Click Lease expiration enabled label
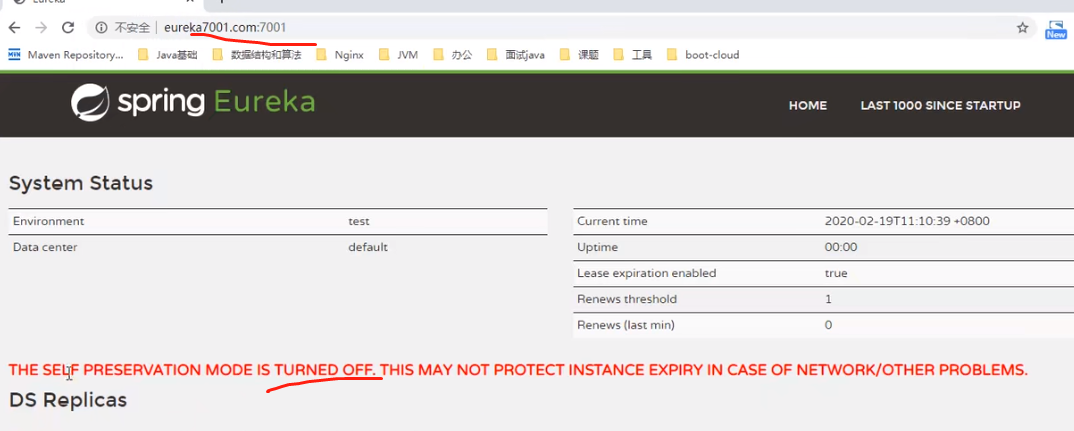The height and width of the screenshot is (431, 1074). (x=647, y=273)
